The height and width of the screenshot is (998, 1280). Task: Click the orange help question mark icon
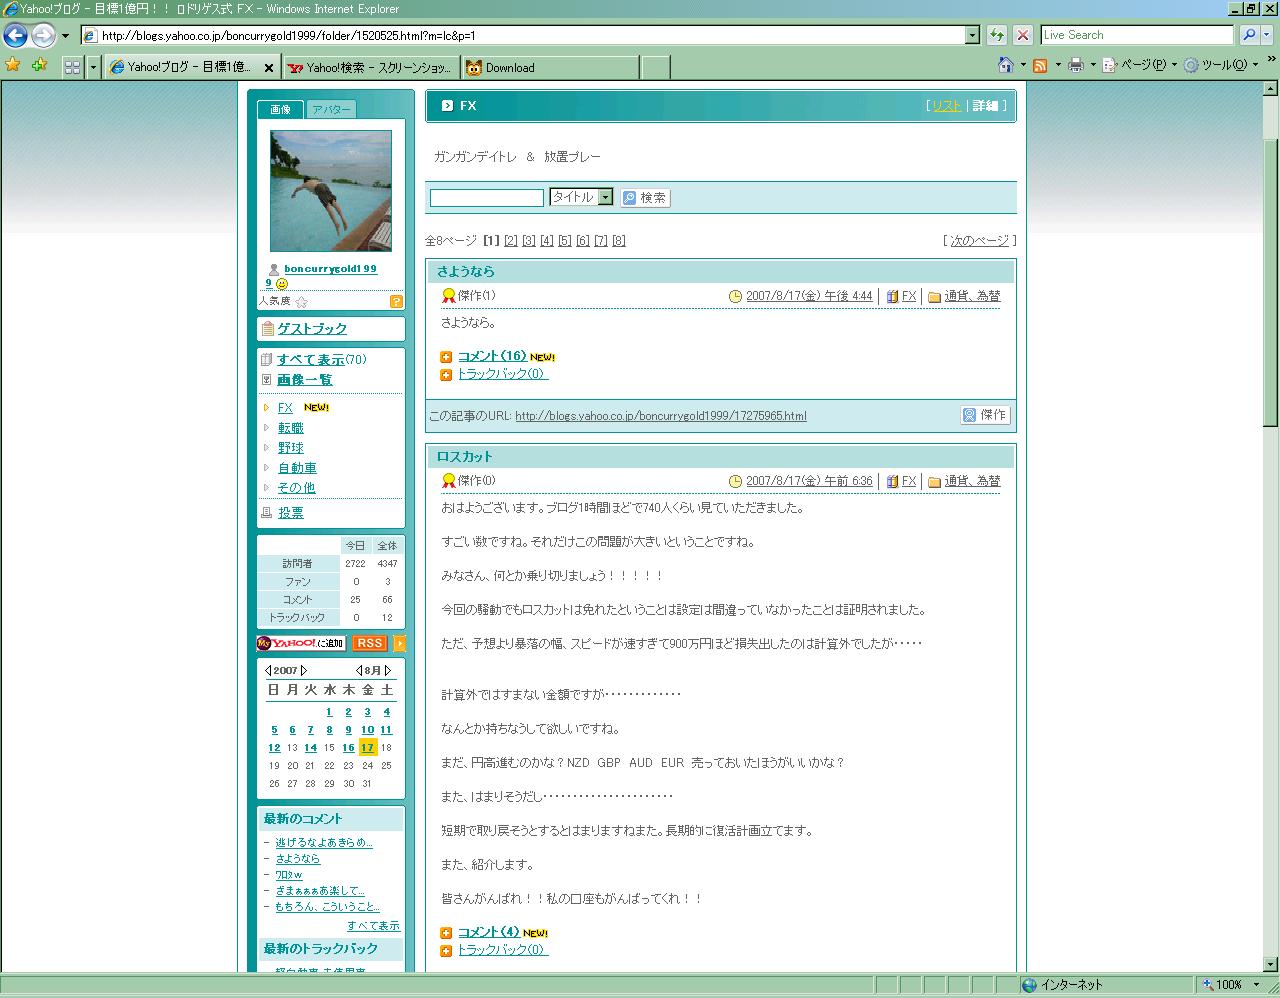(396, 301)
